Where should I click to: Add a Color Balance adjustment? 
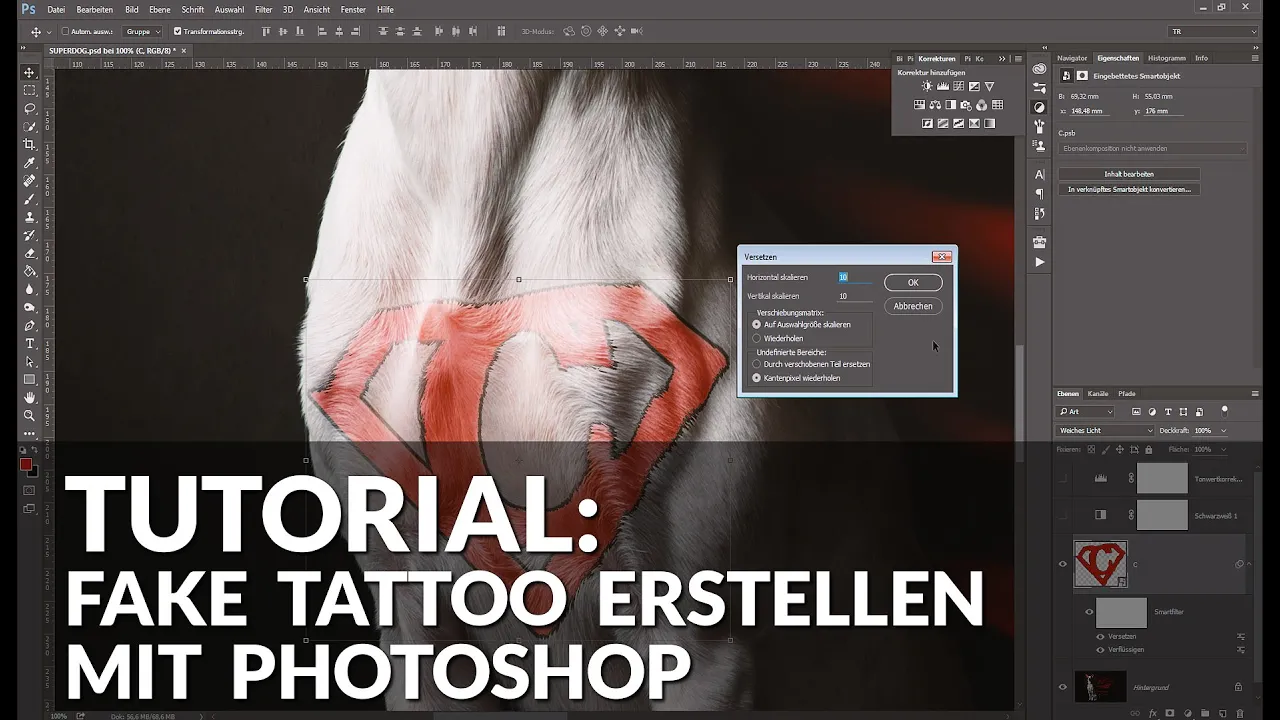(x=935, y=105)
